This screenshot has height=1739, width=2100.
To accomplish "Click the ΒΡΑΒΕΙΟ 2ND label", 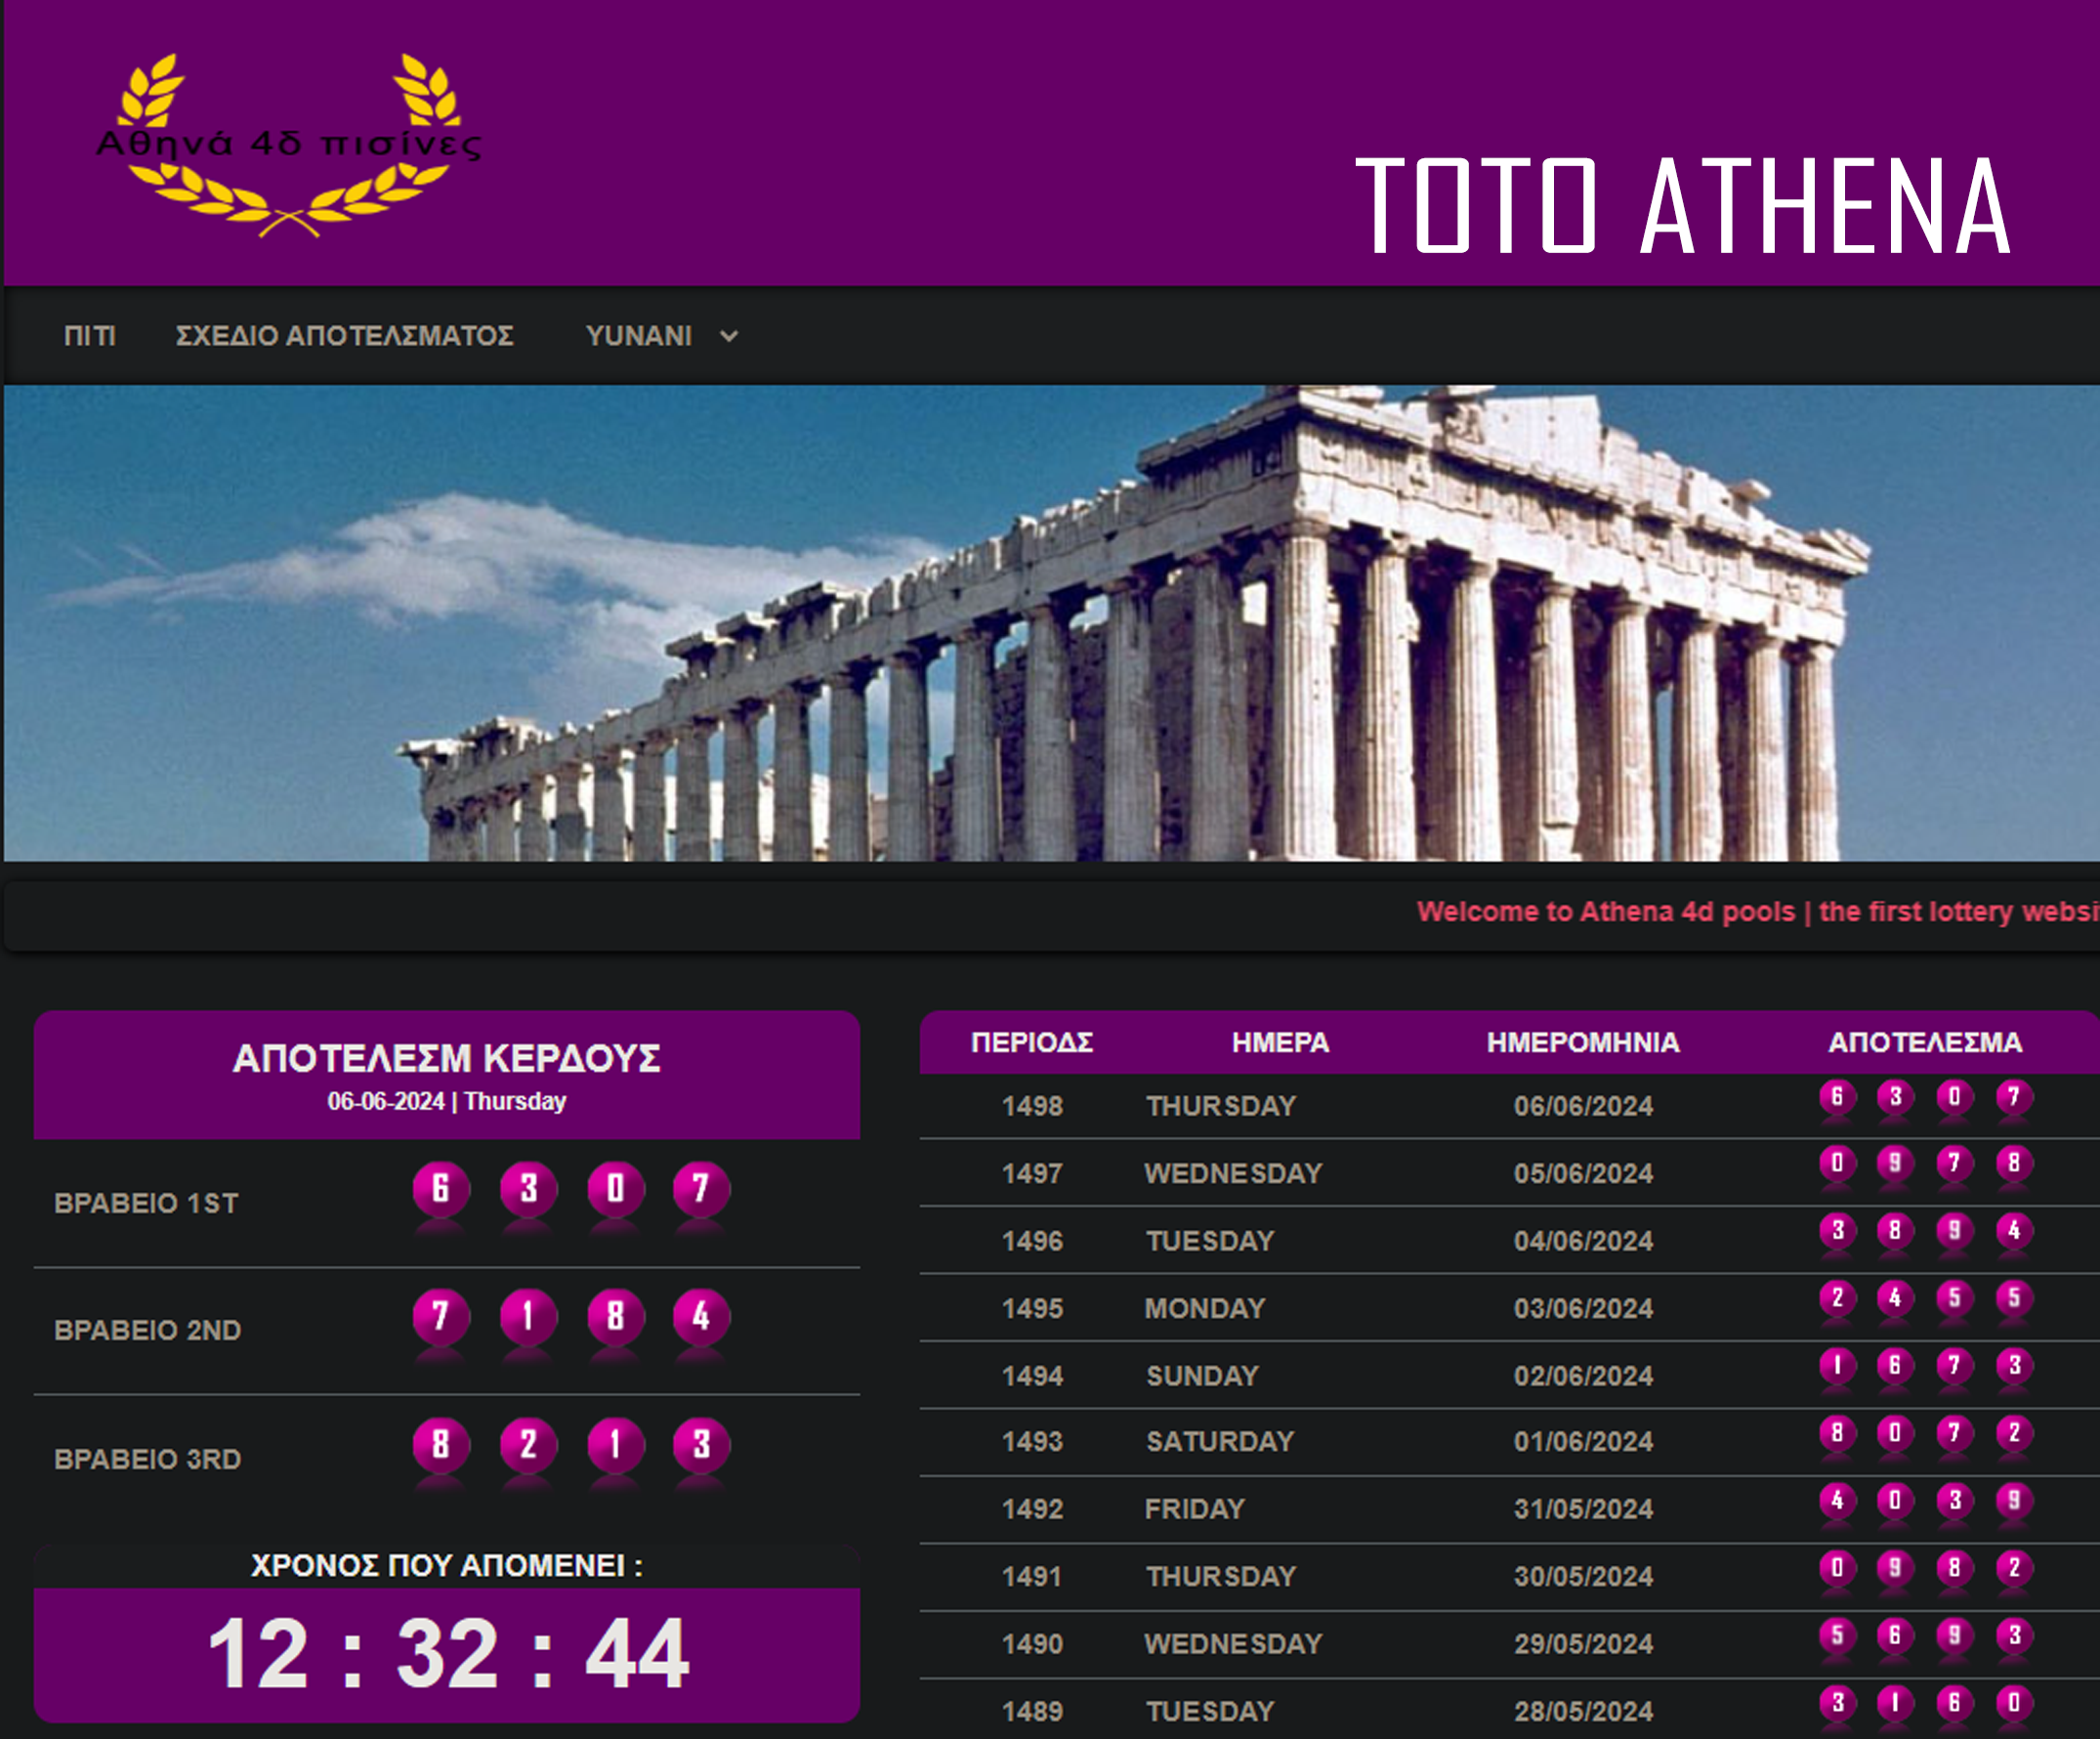I will click(x=147, y=1330).
